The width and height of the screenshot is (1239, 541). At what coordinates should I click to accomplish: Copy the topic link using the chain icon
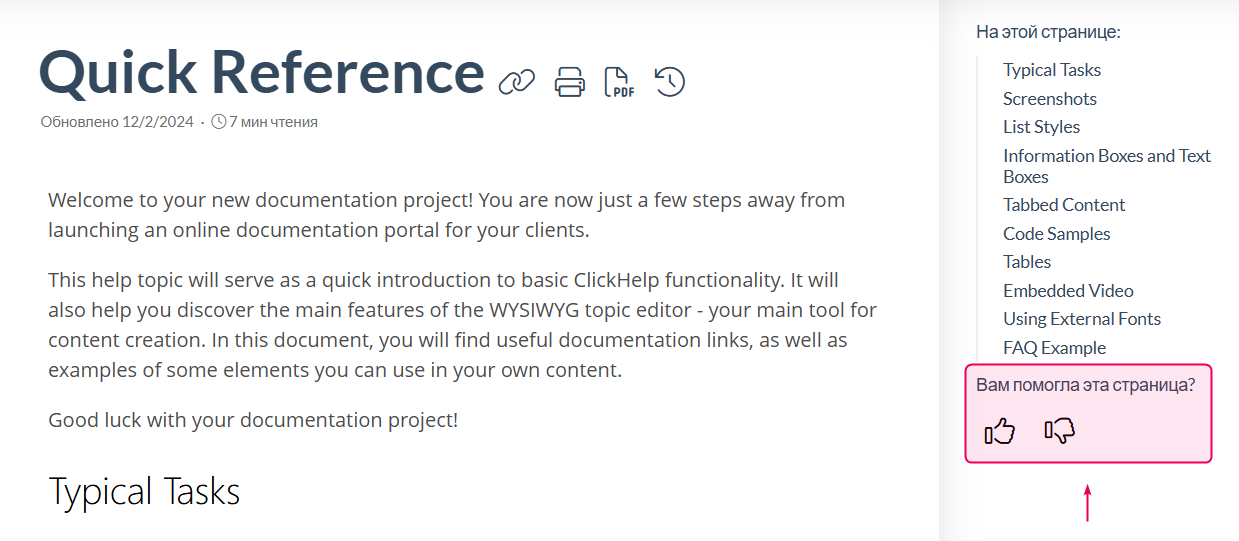[517, 81]
